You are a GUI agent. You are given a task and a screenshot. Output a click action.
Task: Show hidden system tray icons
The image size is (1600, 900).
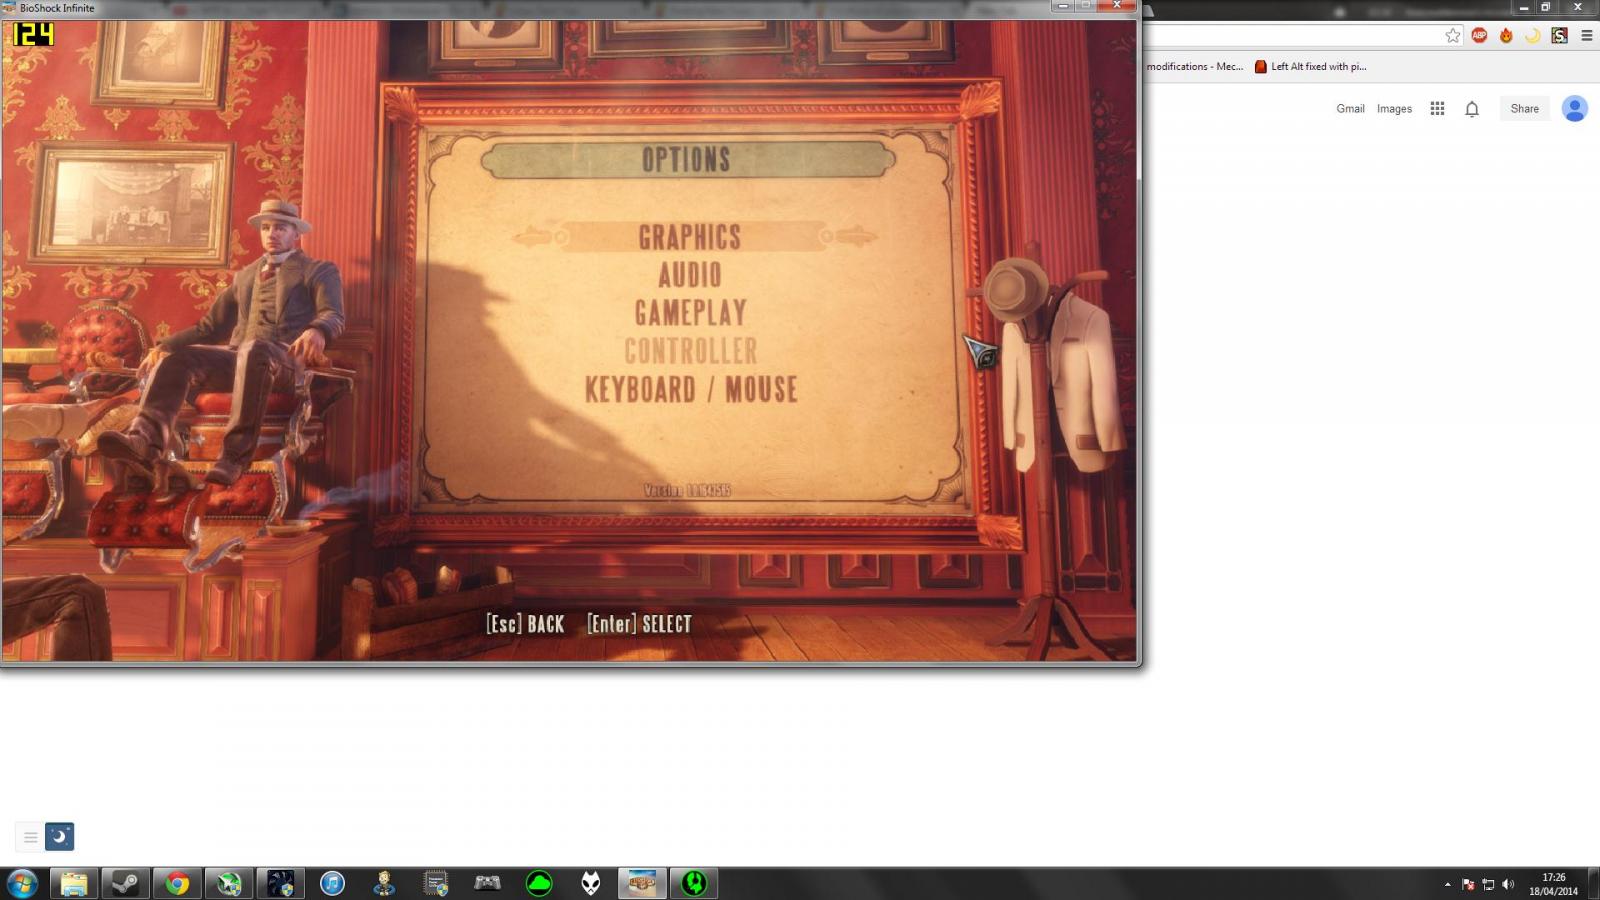[x=1447, y=884]
